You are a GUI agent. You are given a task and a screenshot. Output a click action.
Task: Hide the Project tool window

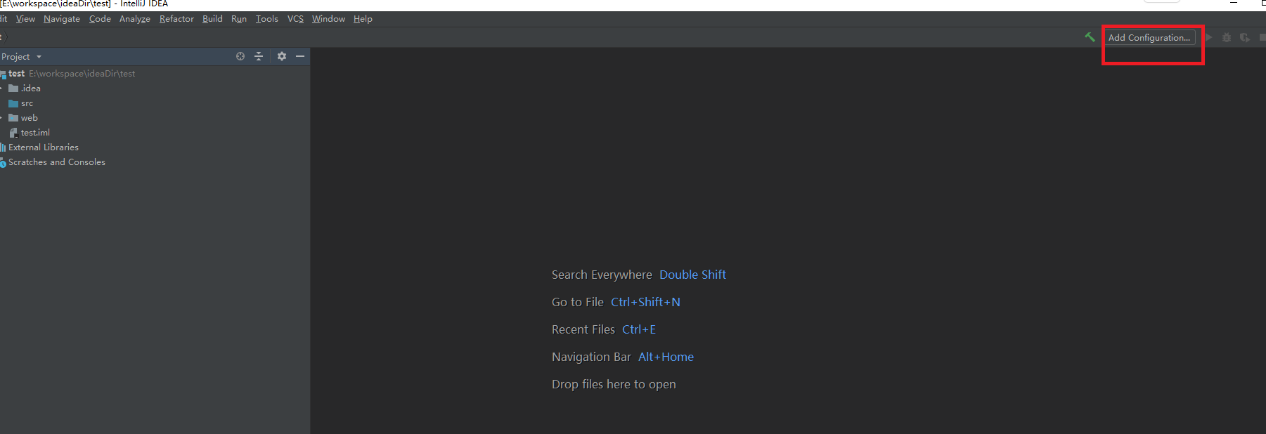click(x=300, y=57)
